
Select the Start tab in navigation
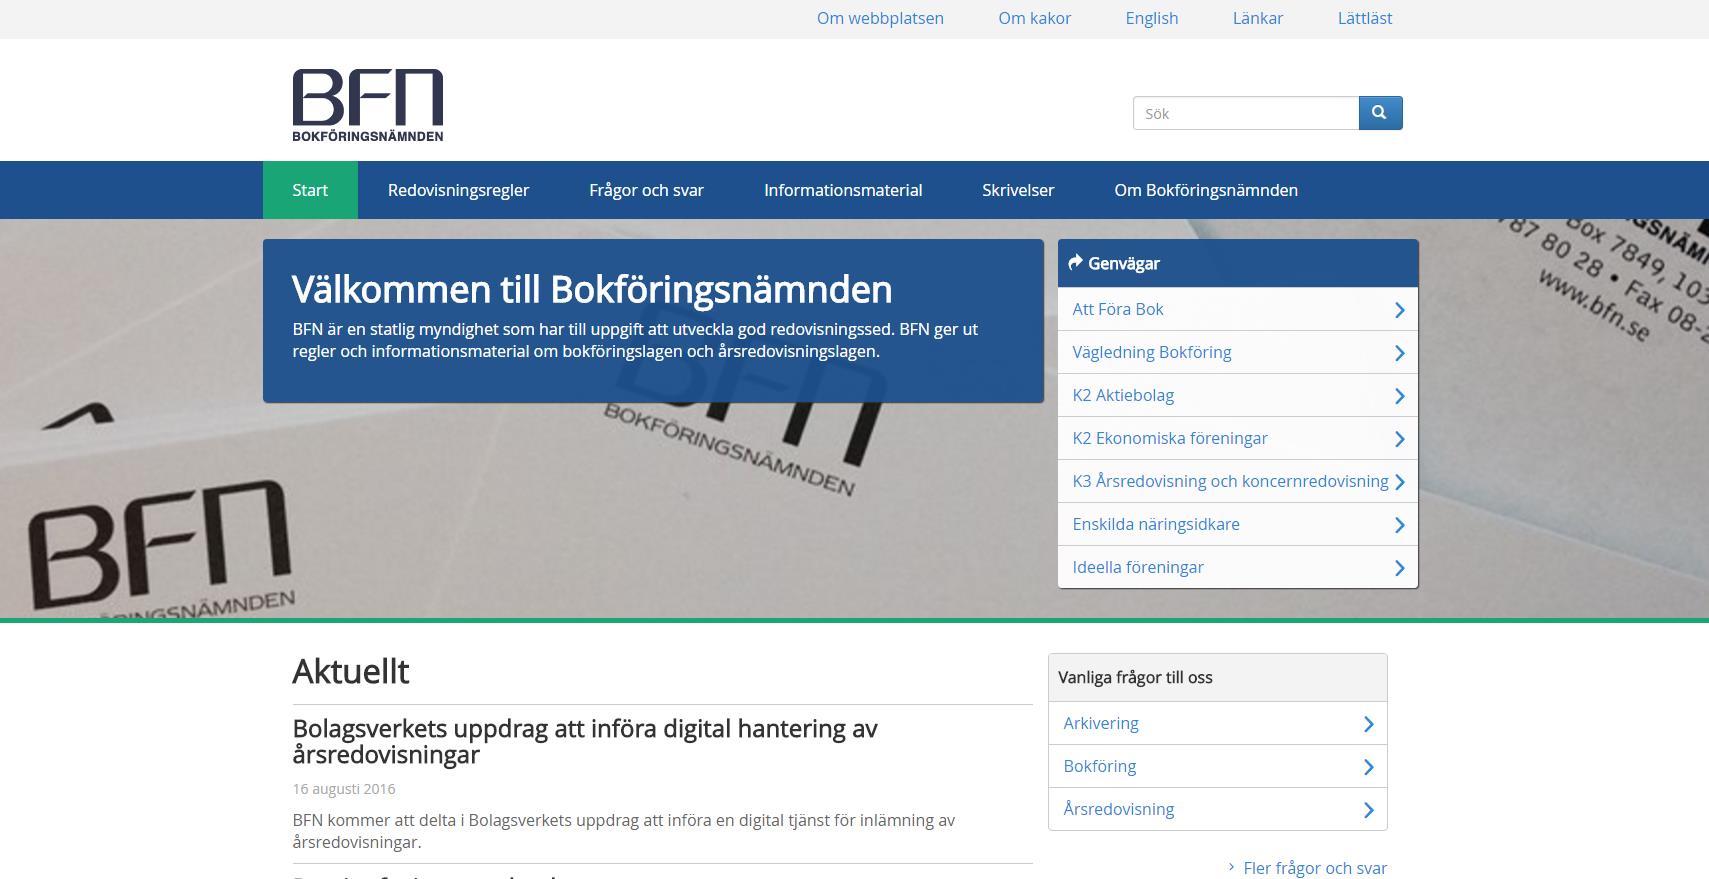(x=310, y=190)
